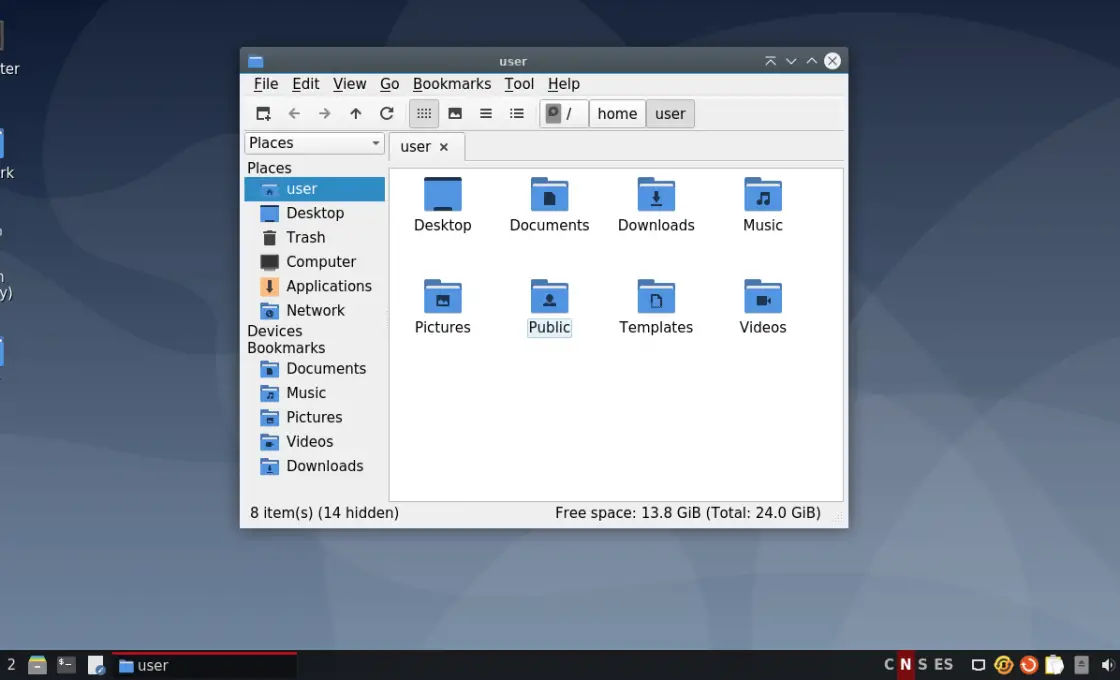The height and width of the screenshot is (680, 1120).
Task: Reload the folder with refresh icon
Action: pos(386,114)
